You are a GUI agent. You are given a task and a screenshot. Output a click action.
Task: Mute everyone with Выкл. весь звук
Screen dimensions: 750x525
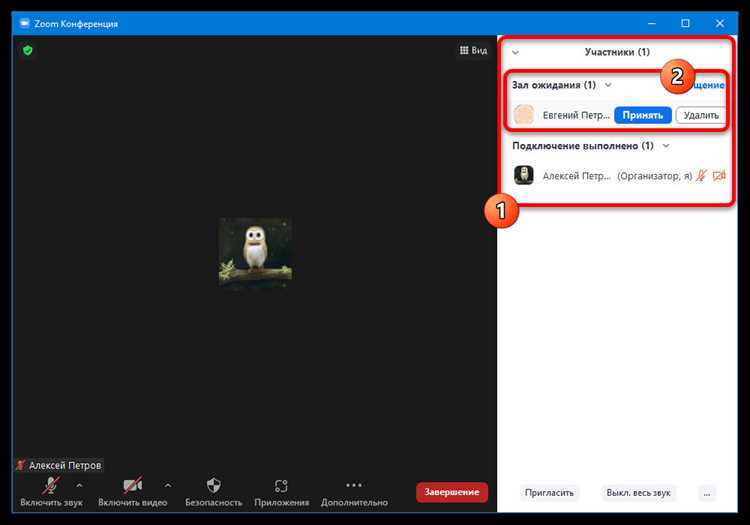click(x=638, y=493)
